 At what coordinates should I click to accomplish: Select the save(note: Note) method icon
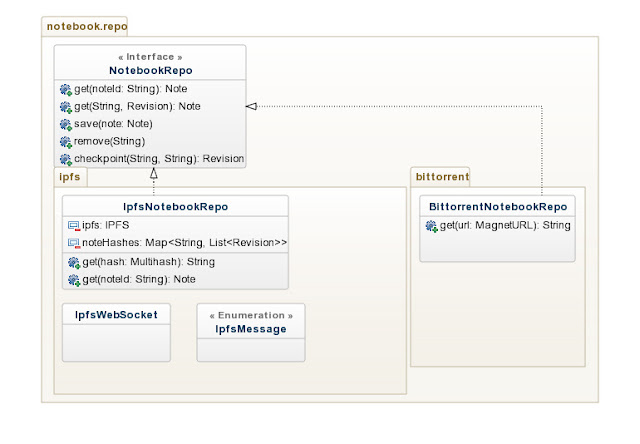tap(66, 124)
